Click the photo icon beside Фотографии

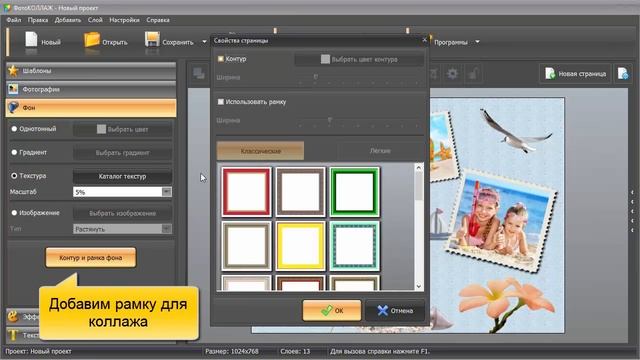(13, 89)
